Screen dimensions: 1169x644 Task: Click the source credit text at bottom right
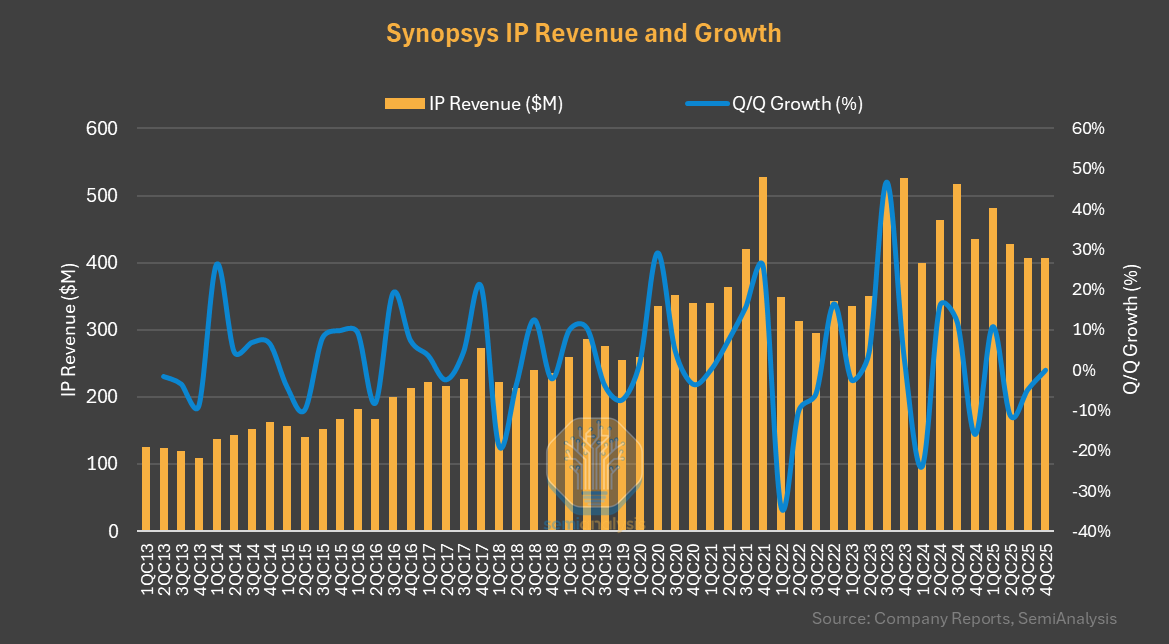[964, 618]
